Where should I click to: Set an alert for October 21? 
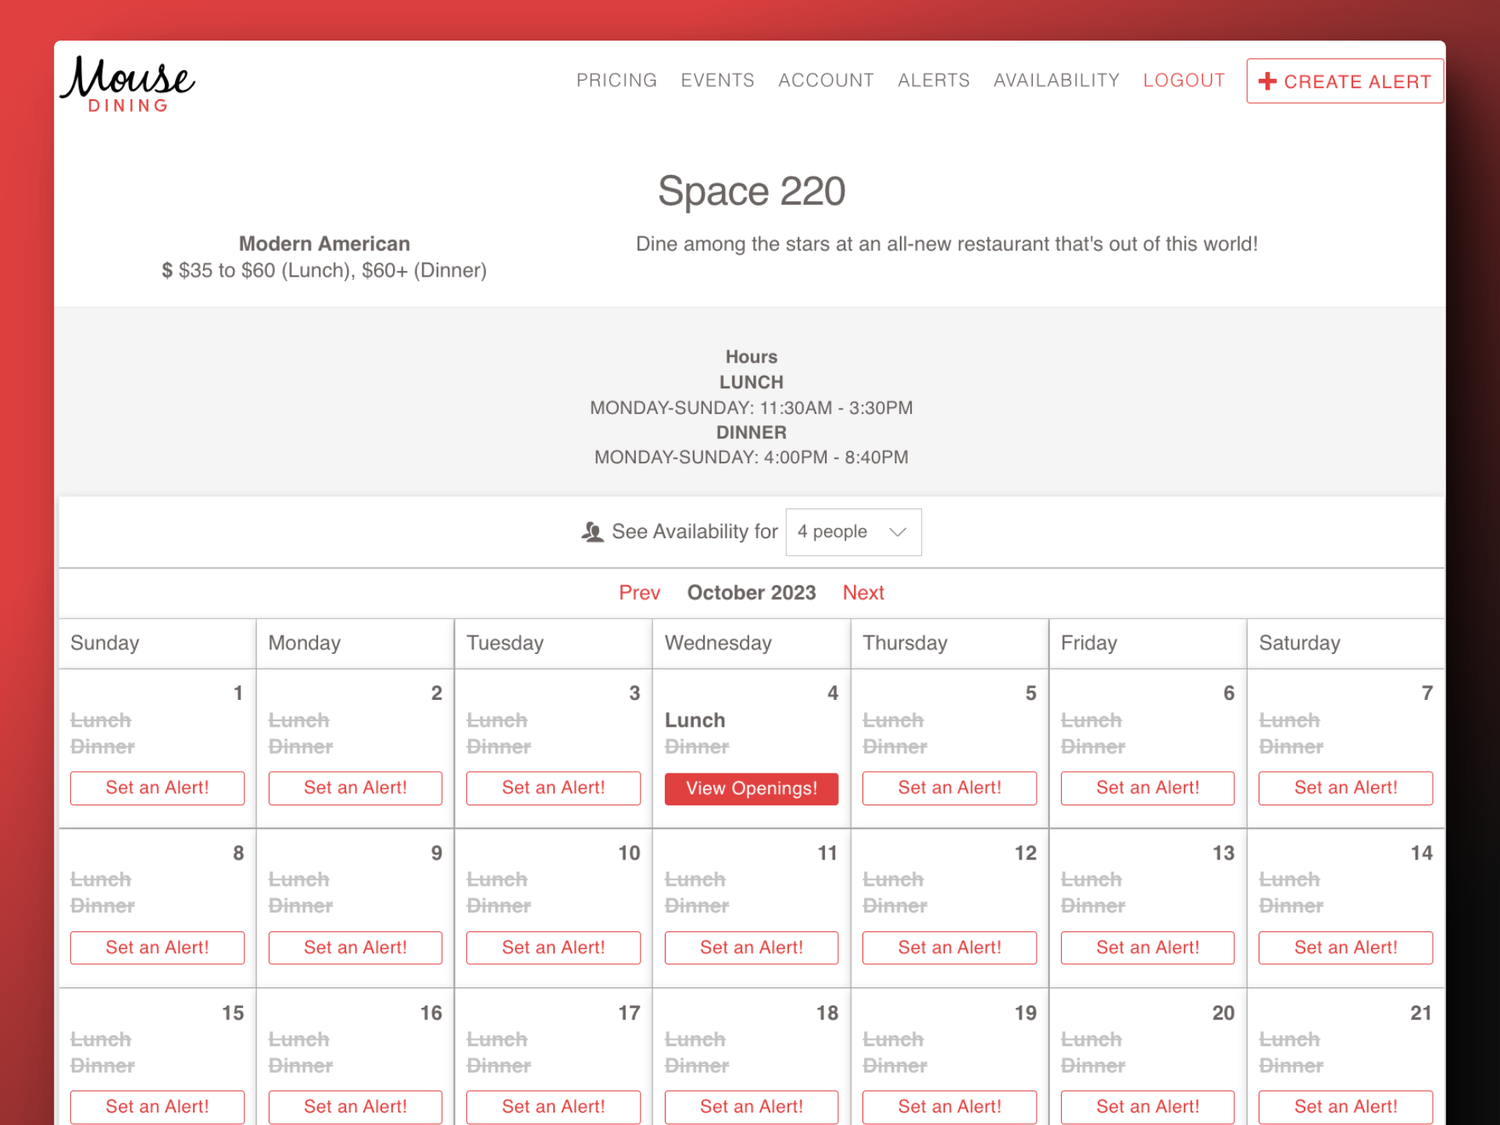coord(1345,1107)
